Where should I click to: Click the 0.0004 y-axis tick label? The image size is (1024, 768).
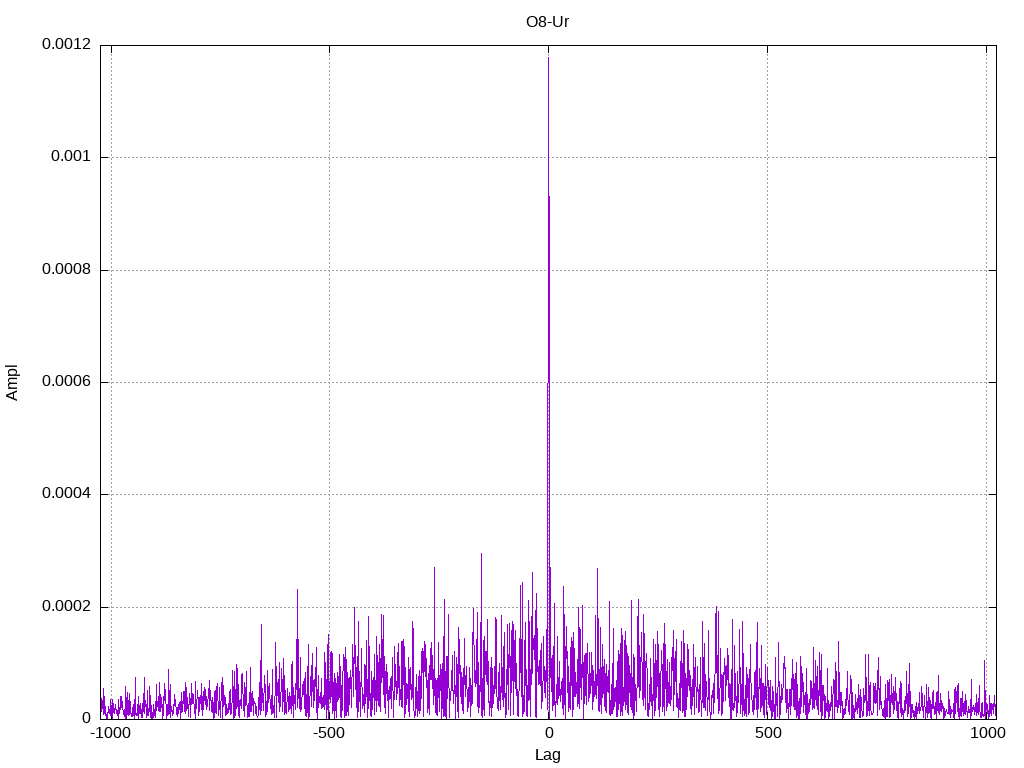67,494
